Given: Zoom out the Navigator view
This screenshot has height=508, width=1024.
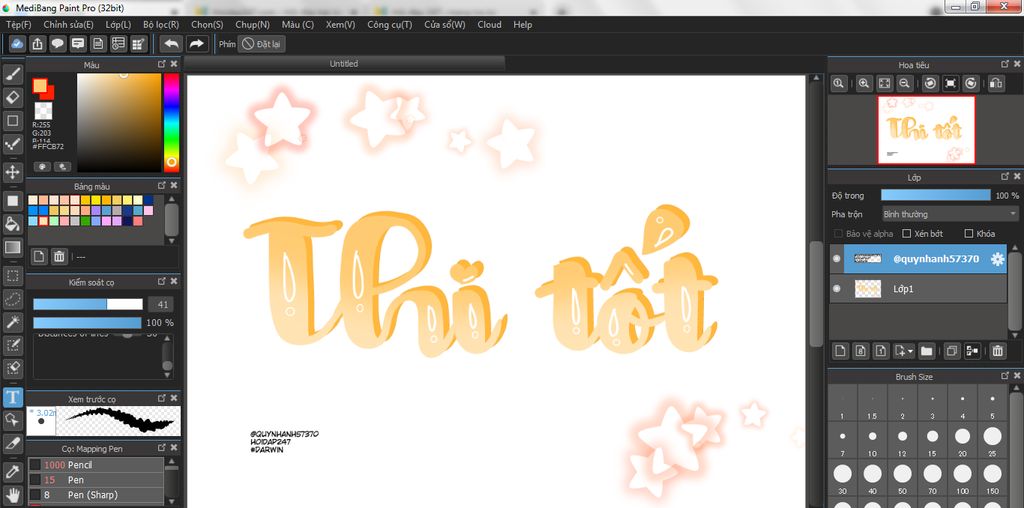Looking at the screenshot, I should (x=904, y=83).
